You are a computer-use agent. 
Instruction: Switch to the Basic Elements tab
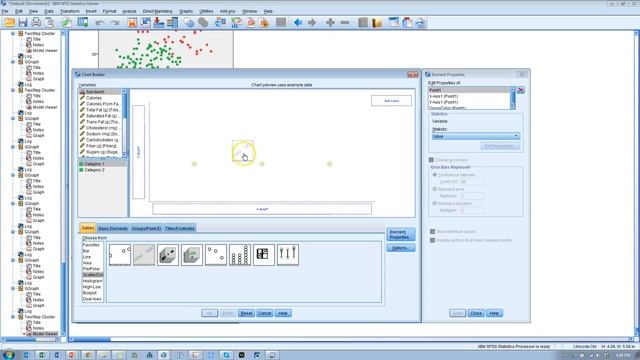113,228
